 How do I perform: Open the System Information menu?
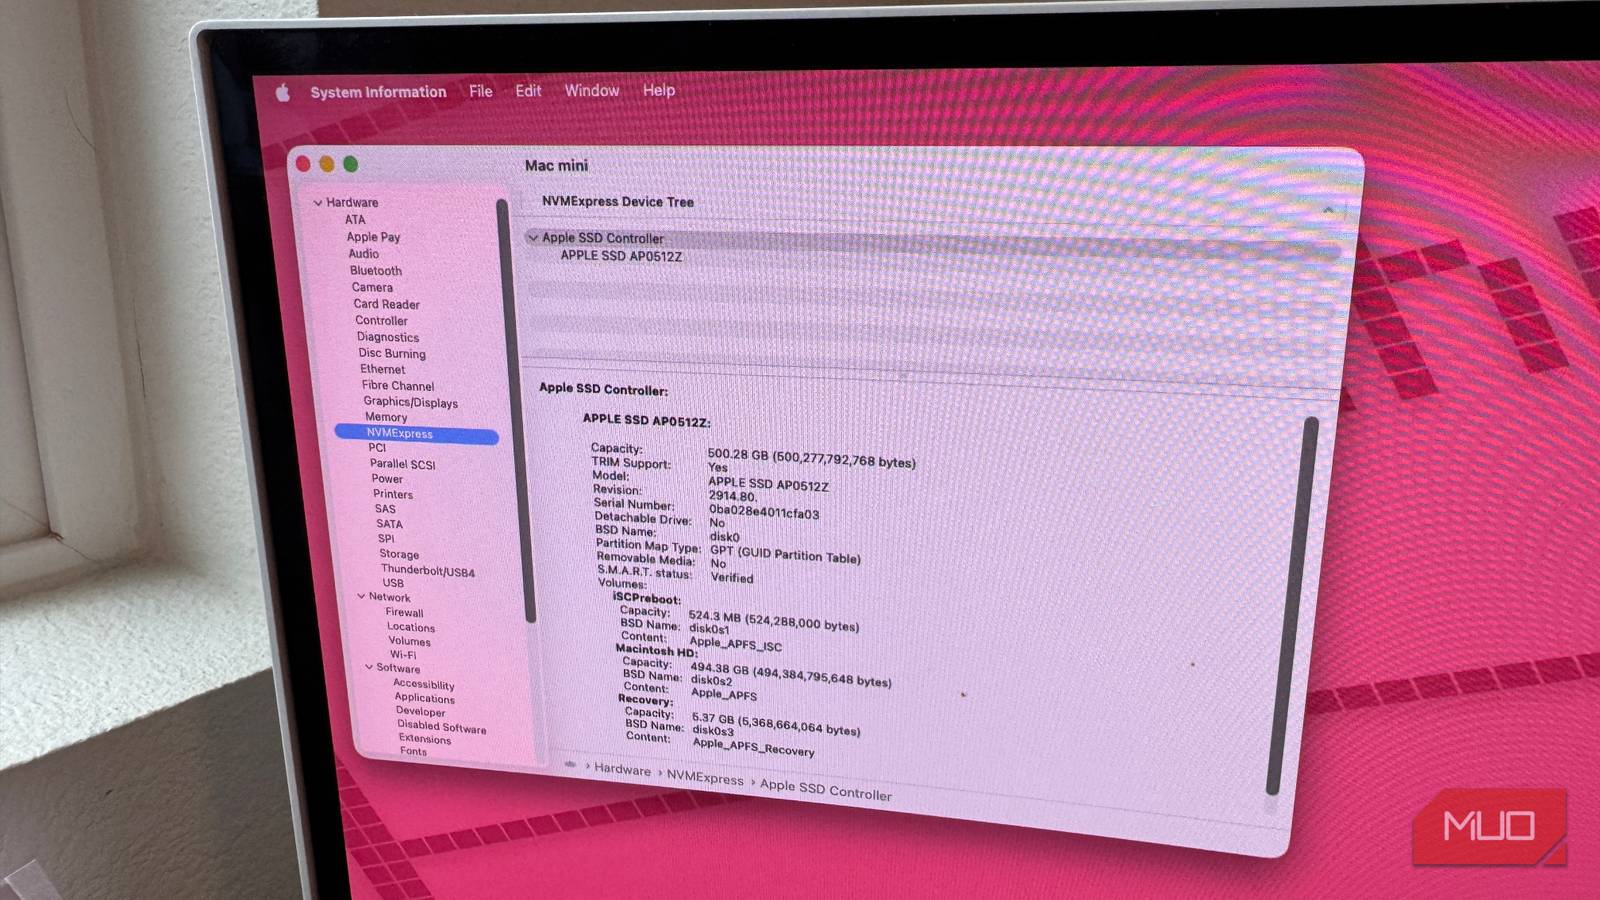378,92
